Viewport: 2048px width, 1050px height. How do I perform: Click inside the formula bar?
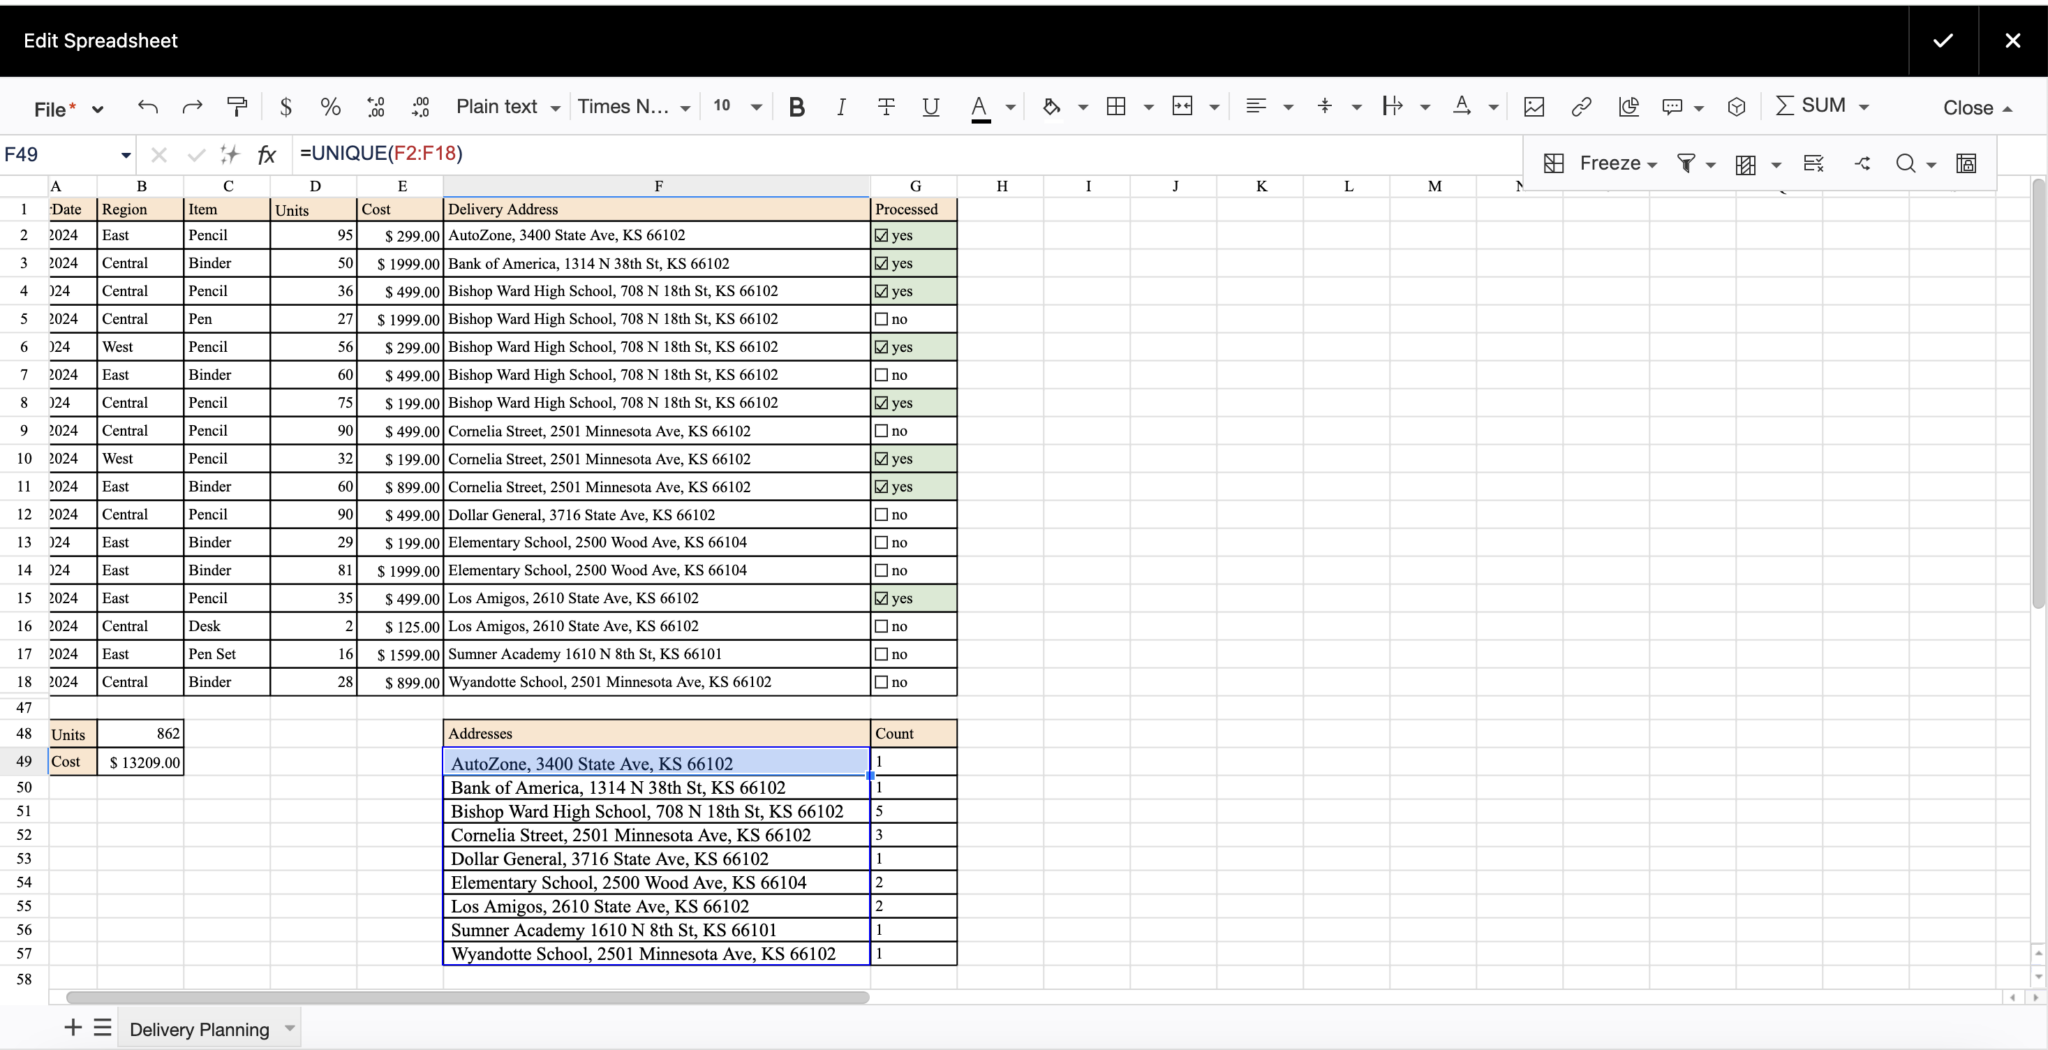(x=700, y=153)
